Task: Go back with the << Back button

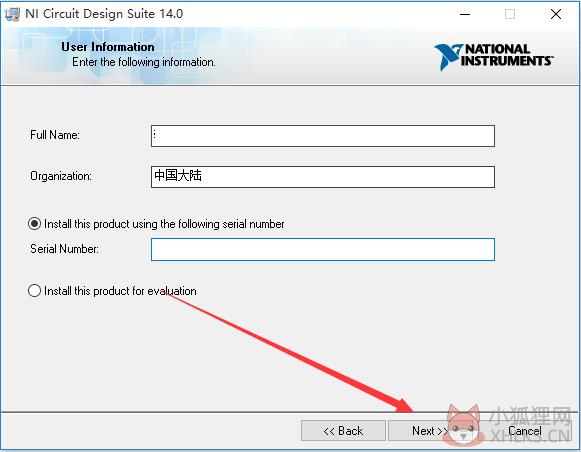Action: [343, 431]
